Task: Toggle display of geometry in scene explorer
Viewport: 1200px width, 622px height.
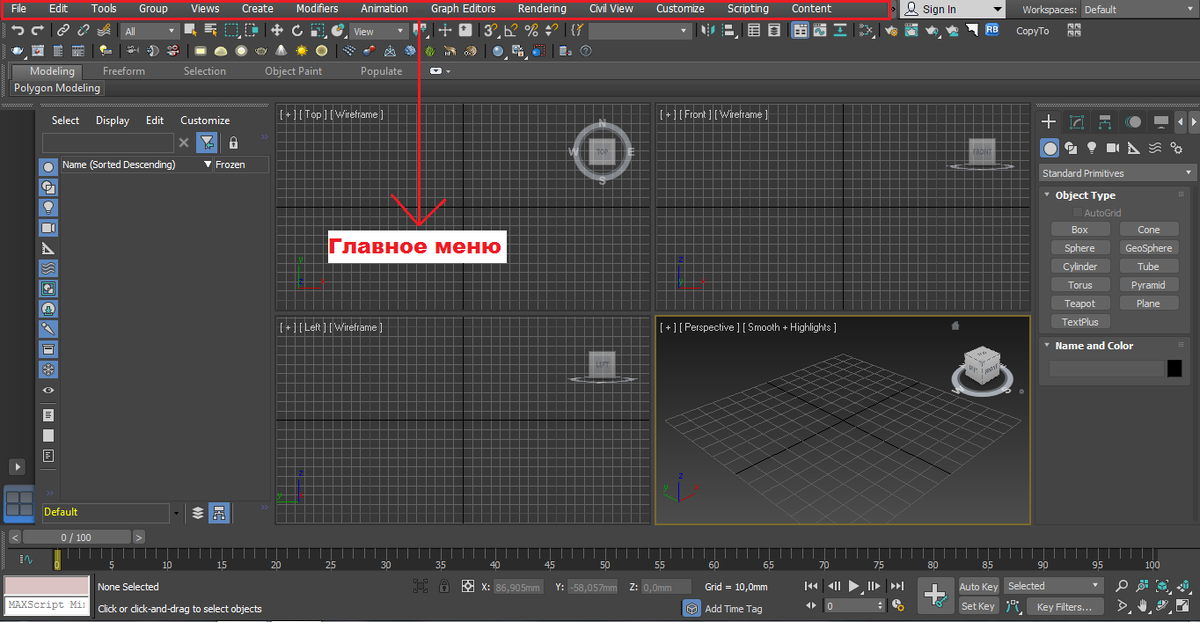Action: click(48, 167)
